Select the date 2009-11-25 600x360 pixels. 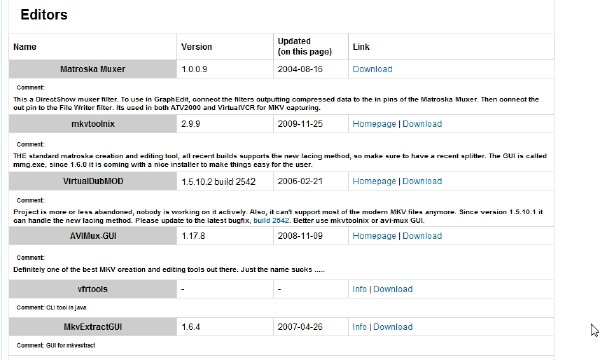tap(300, 124)
